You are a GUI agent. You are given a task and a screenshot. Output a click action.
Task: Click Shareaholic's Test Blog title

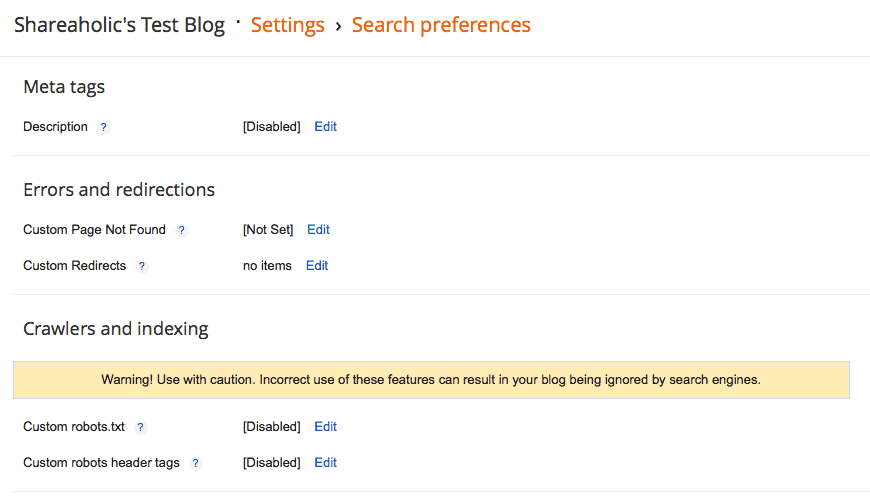[119, 25]
